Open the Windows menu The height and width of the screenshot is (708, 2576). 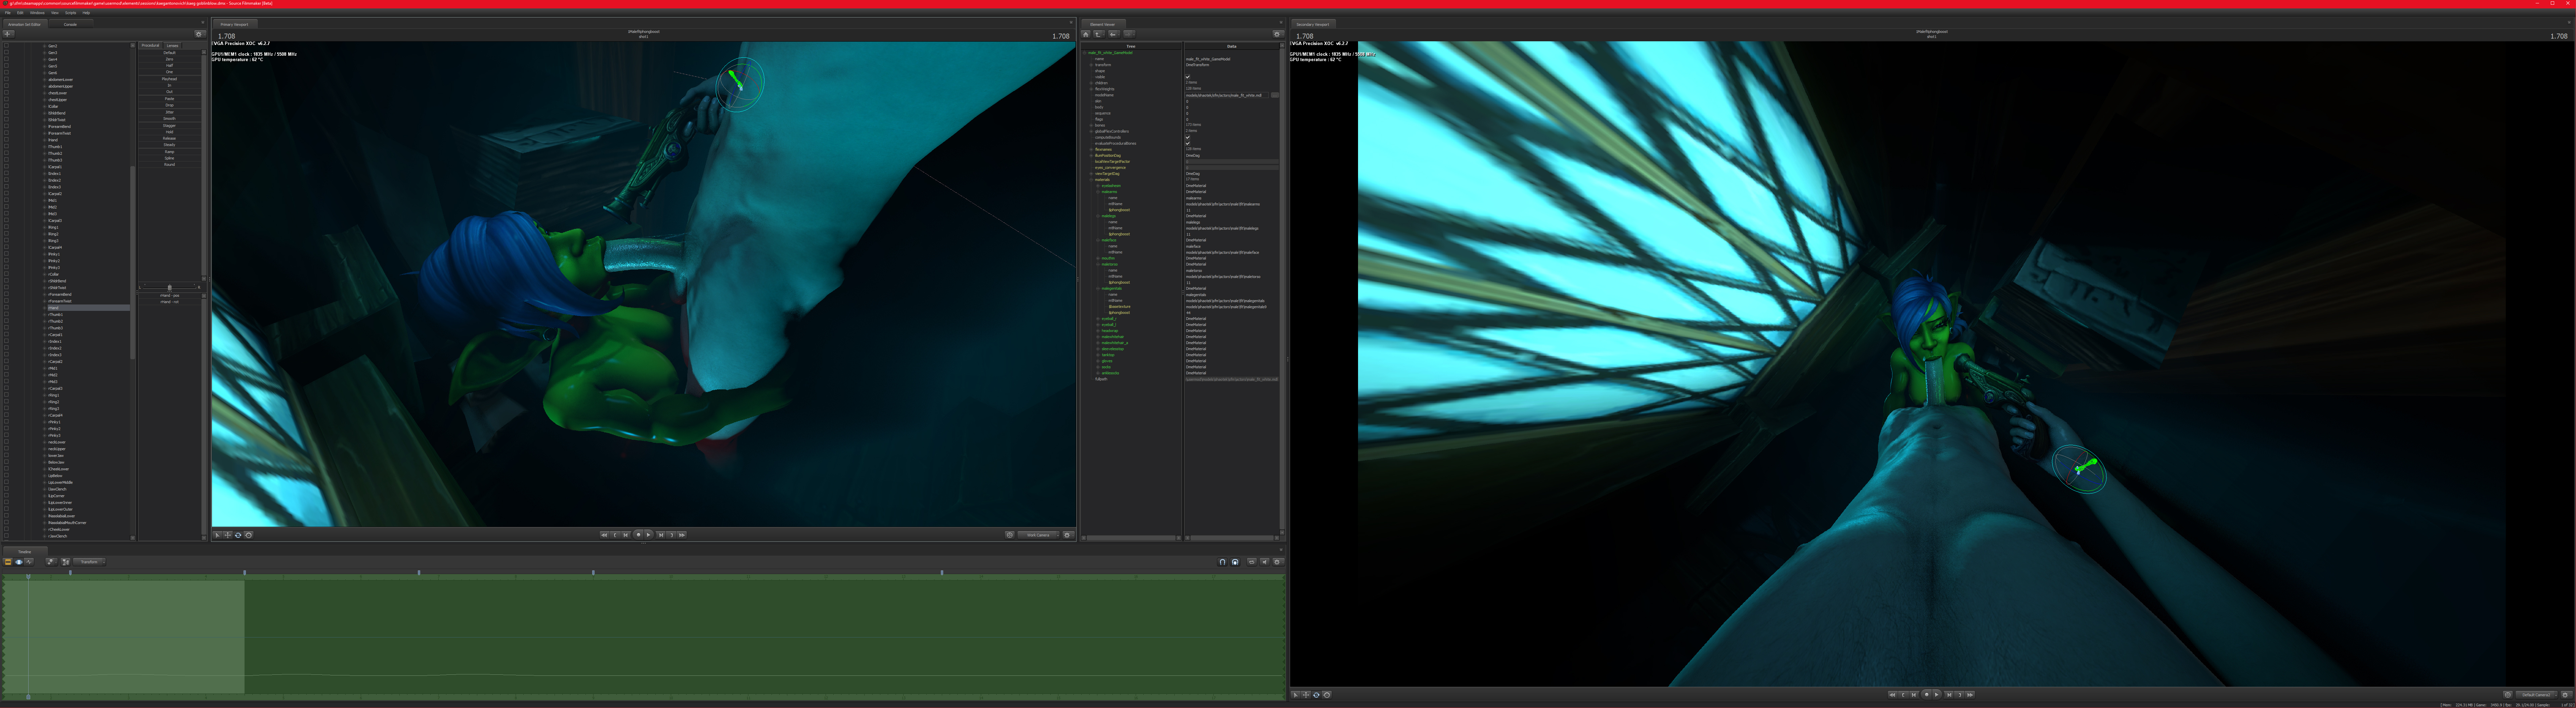pyautogui.click(x=37, y=13)
